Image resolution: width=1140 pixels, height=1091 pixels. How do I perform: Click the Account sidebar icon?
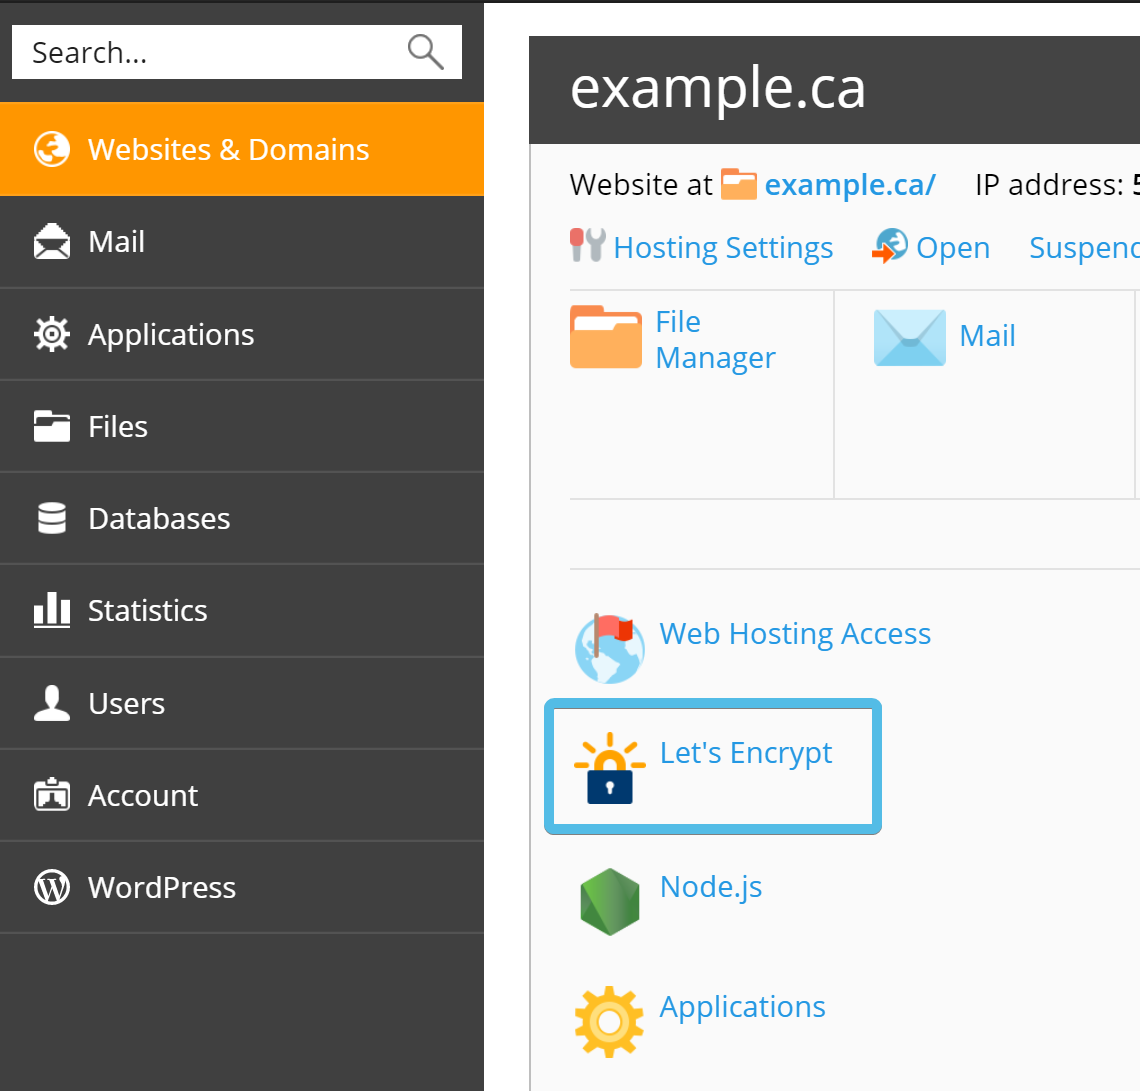tap(52, 794)
